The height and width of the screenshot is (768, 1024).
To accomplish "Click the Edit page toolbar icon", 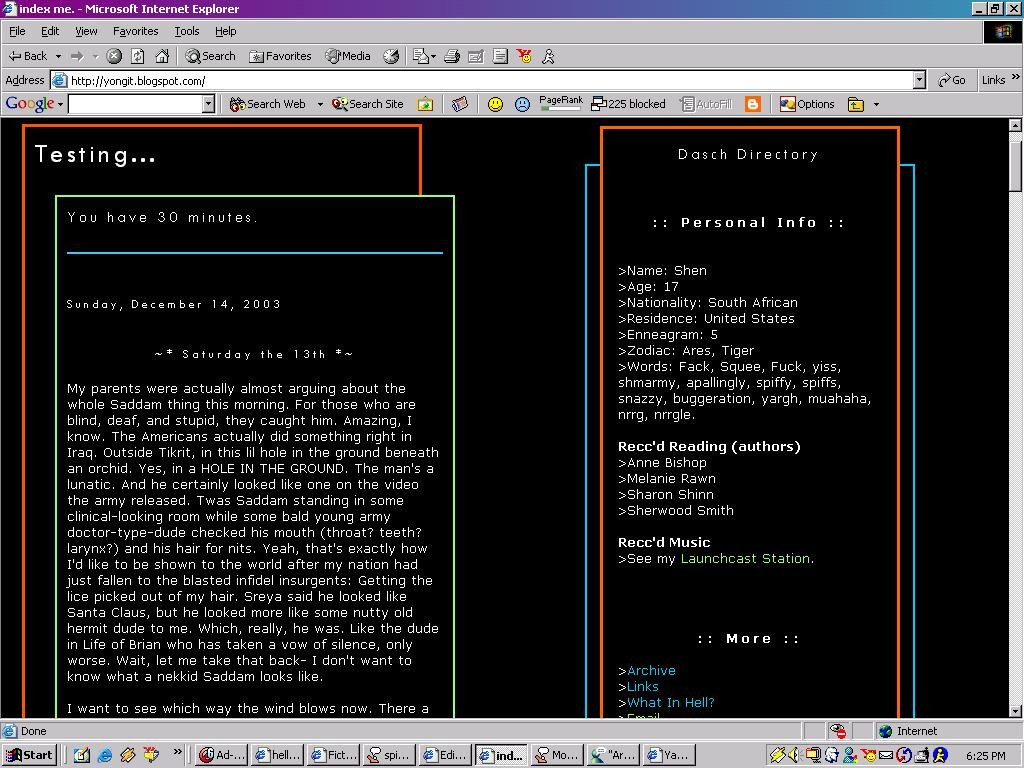I will pos(476,56).
